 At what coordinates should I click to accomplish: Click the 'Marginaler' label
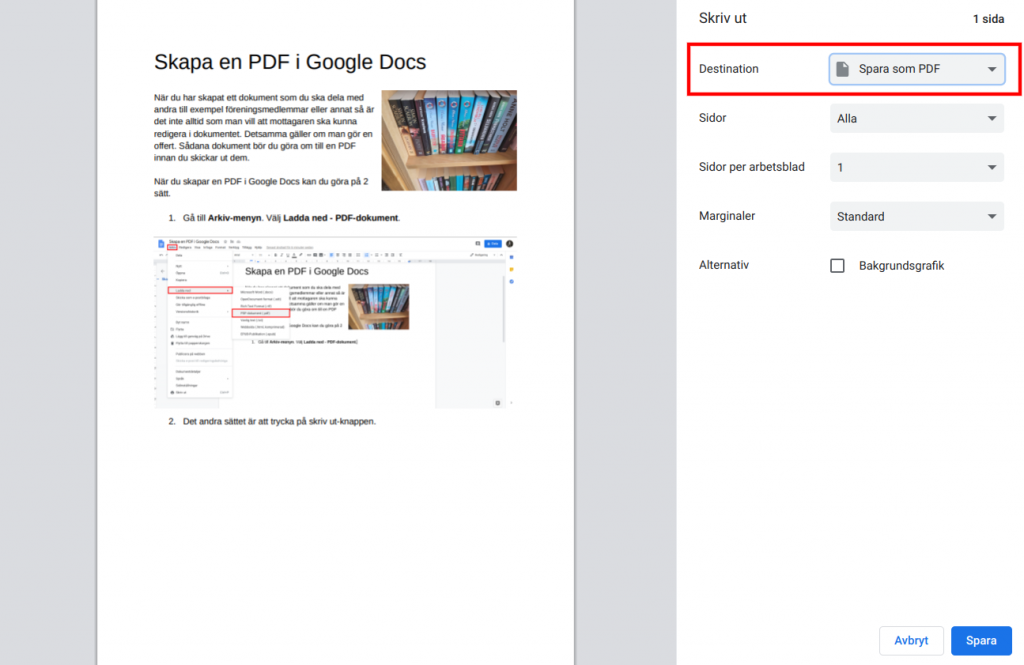[x=727, y=216]
